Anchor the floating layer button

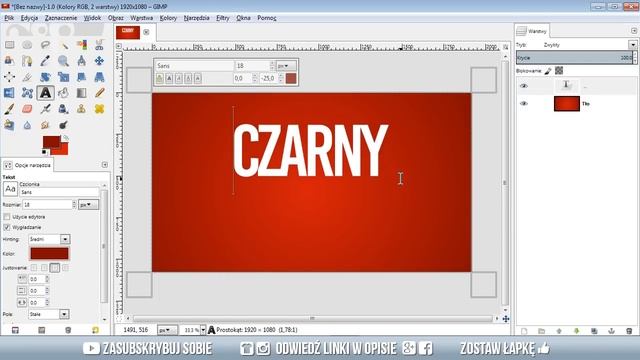point(611,331)
